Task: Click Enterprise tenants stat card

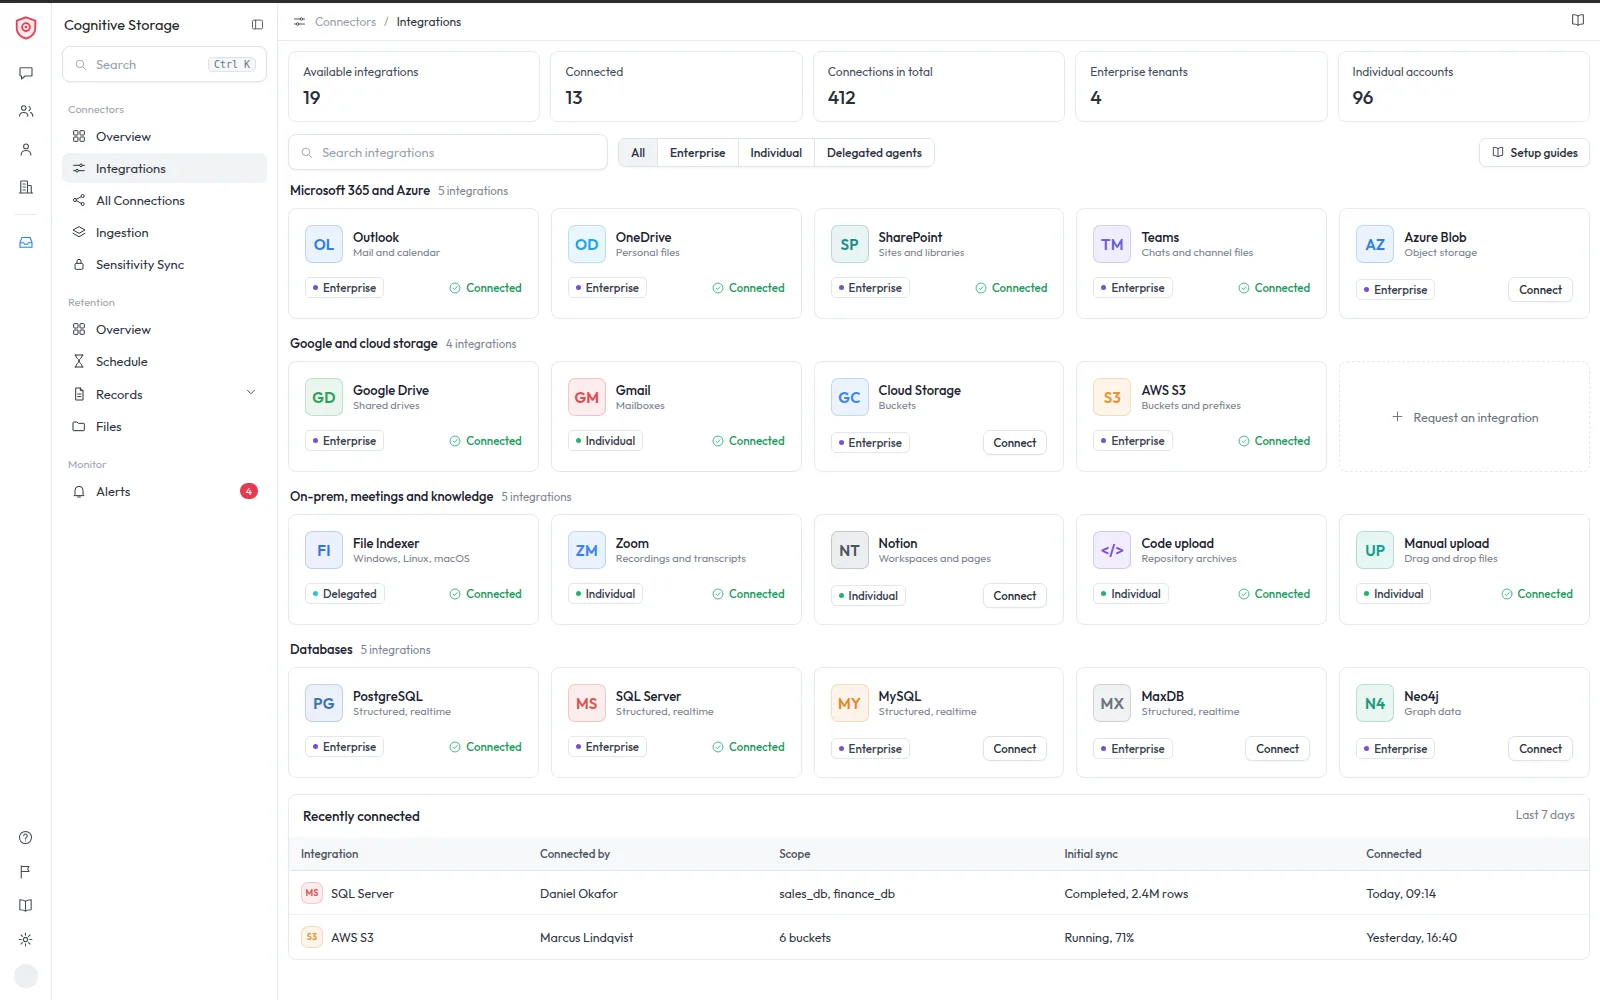Action: point(1201,87)
